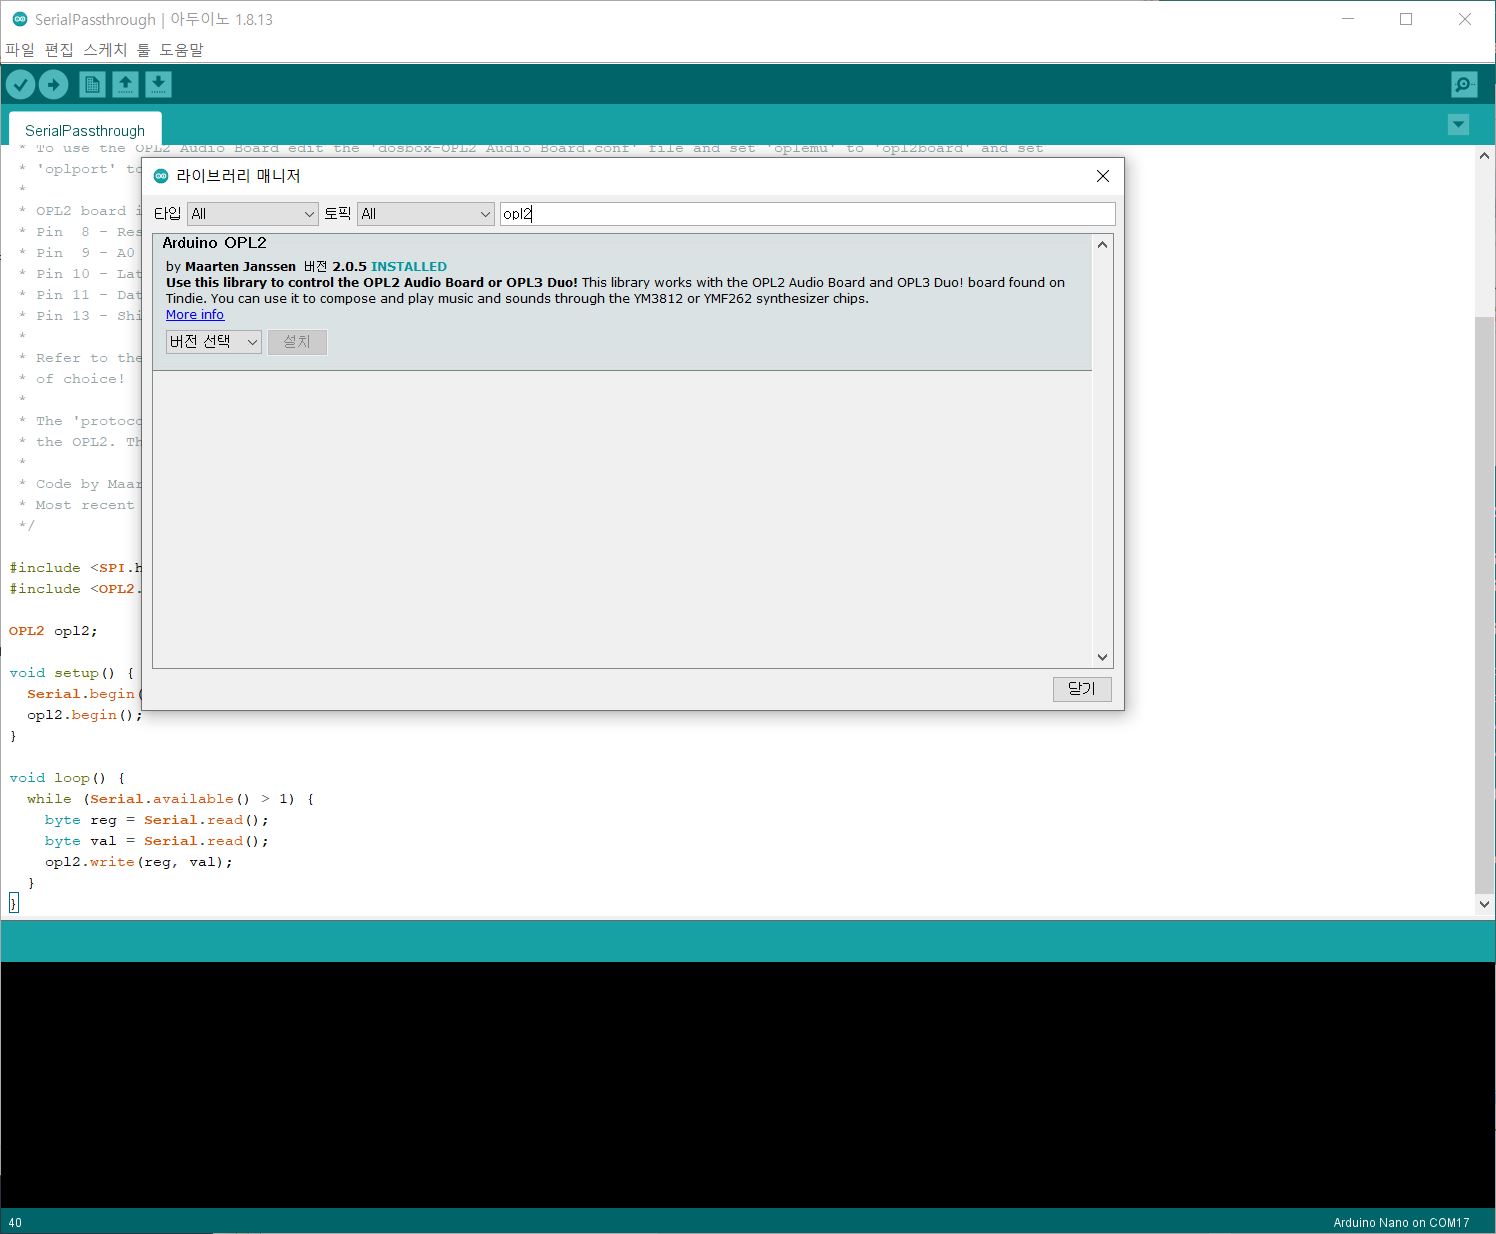Open the tab options dropdown arrow
This screenshot has height=1234, width=1496.
1459,125
